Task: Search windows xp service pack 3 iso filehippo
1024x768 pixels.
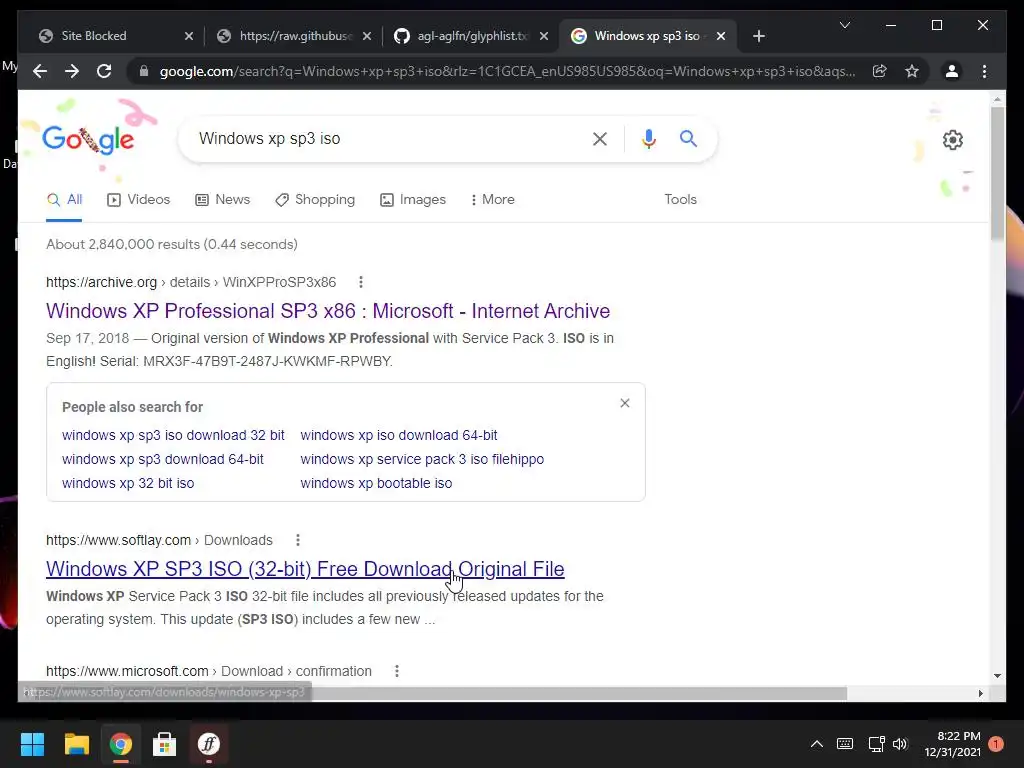Action: pos(422,459)
